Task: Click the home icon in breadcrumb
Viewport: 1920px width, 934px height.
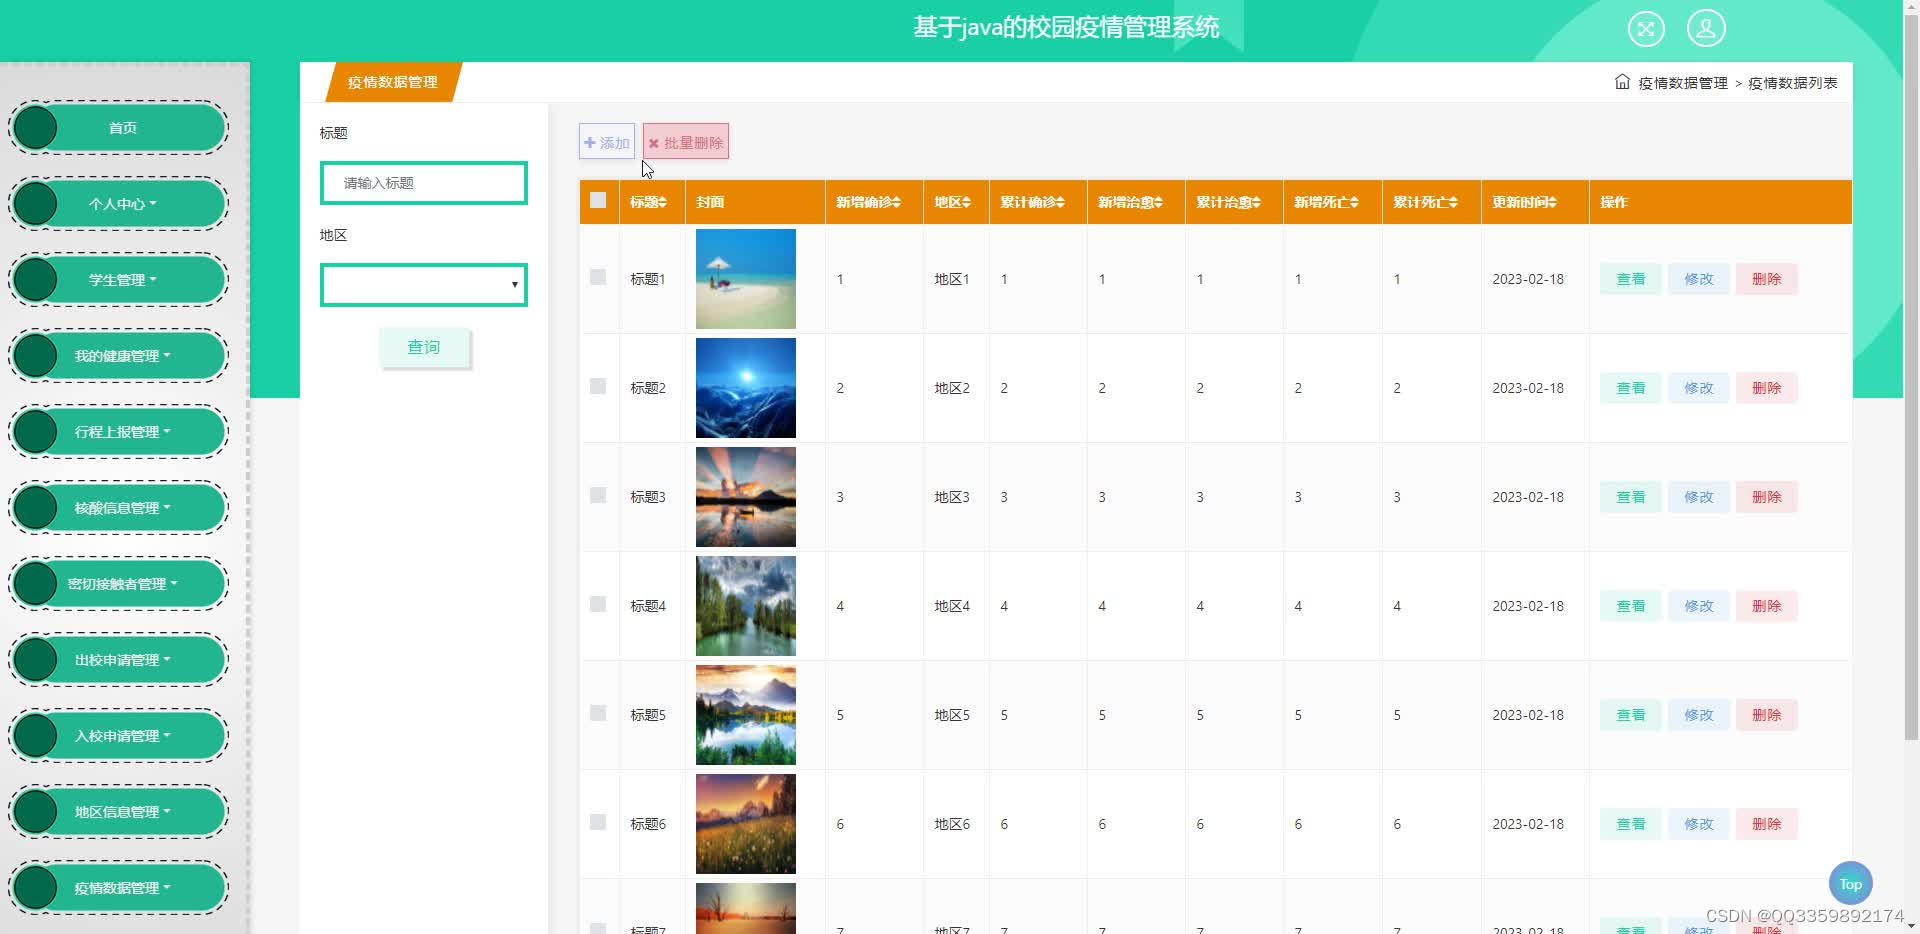Action: tap(1622, 82)
